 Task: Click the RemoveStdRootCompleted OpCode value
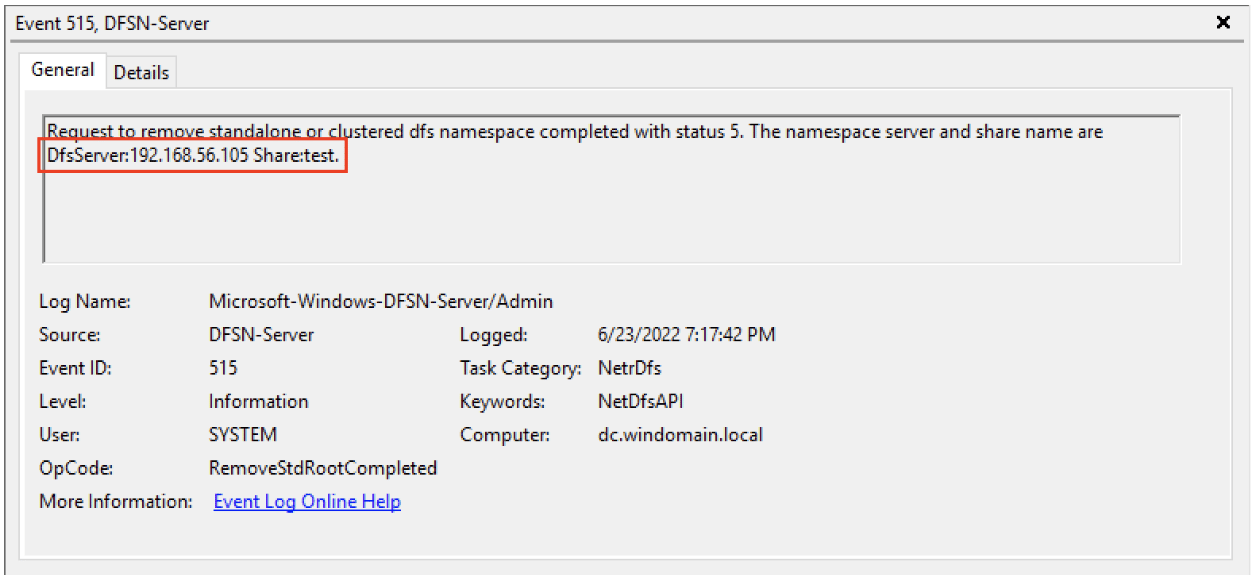(x=323, y=468)
